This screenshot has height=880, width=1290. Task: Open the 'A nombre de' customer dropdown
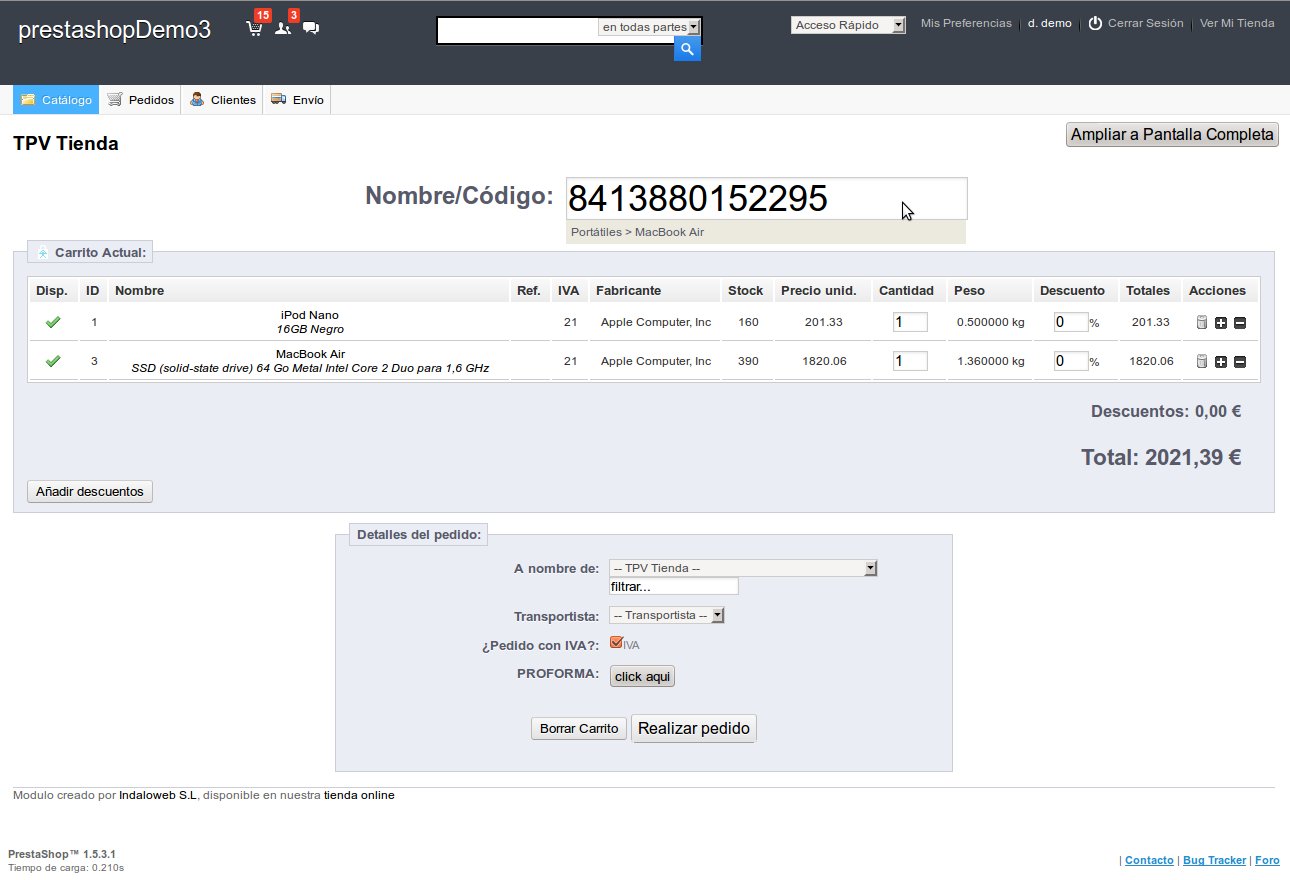coord(743,568)
